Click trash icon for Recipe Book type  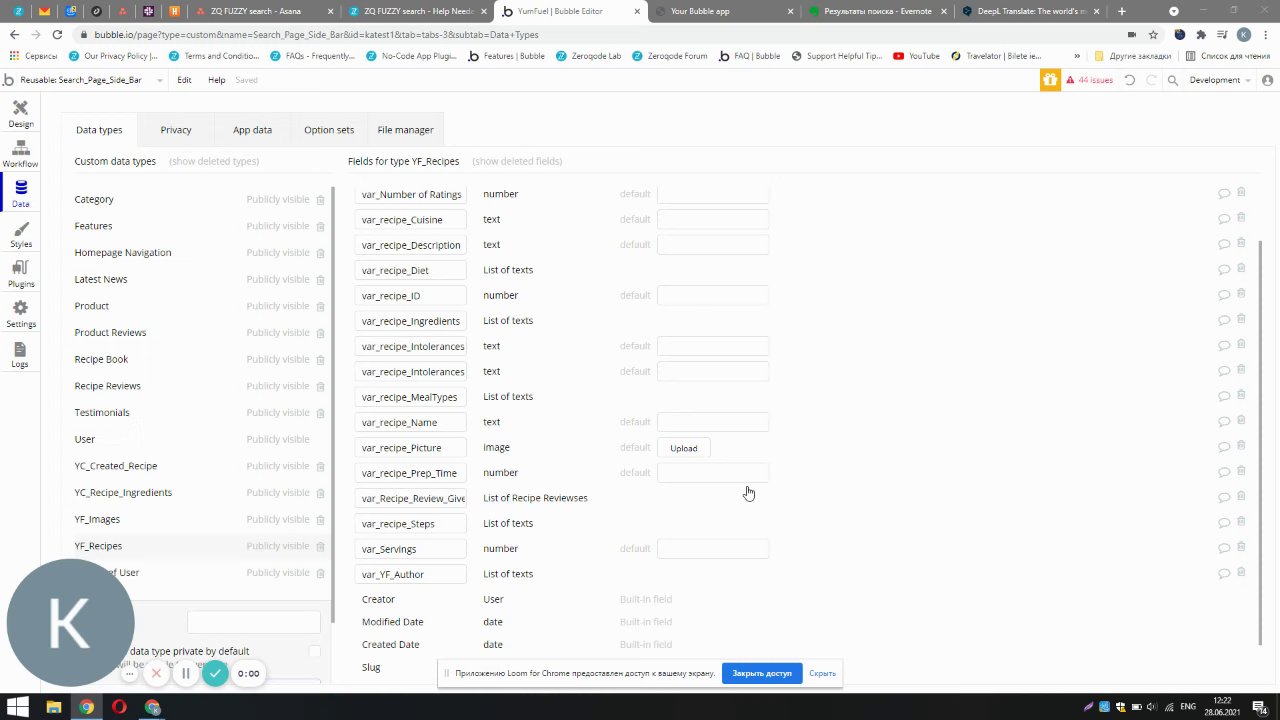(320, 360)
